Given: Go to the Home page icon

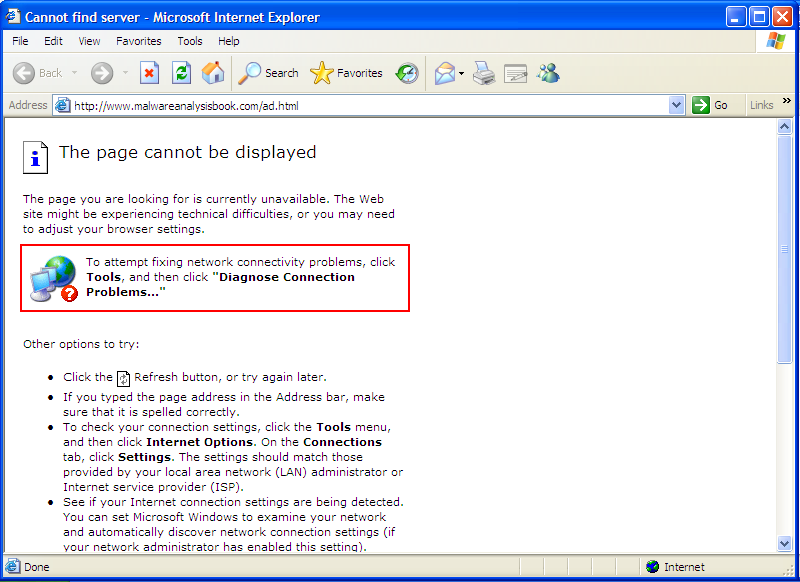Looking at the screenshot, I should click(x=213, y=73).
